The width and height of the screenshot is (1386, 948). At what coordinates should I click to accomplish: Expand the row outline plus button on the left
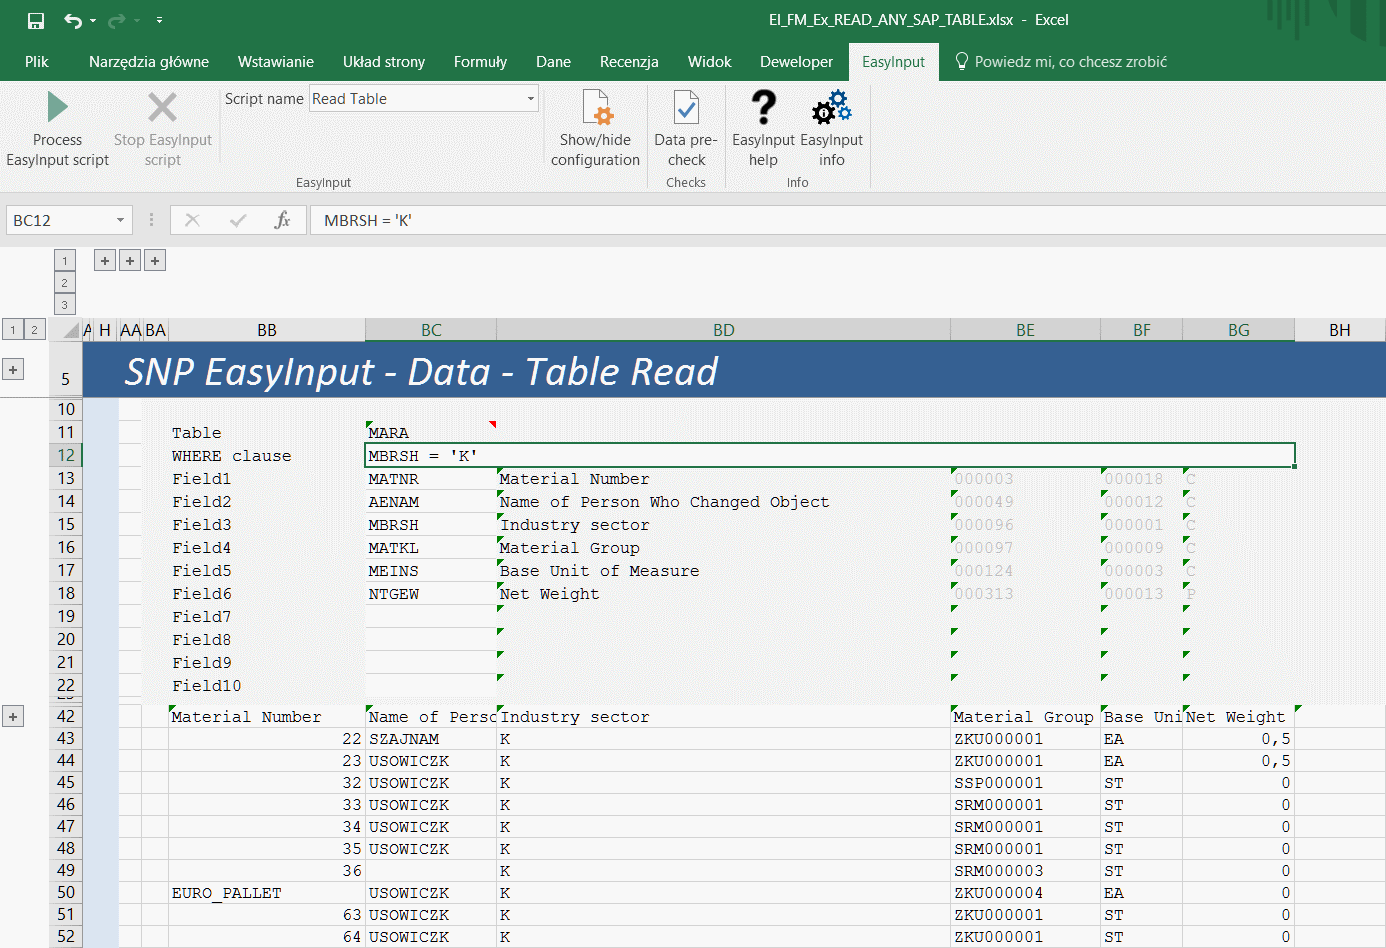click(14, 368)
